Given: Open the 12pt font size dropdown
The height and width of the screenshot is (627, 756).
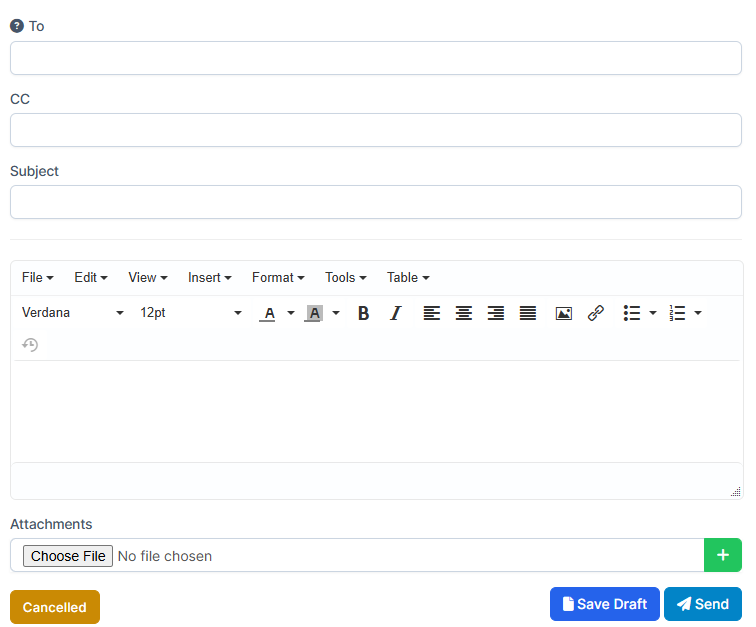Looking at the screenshot, I should tap(190, 313).
